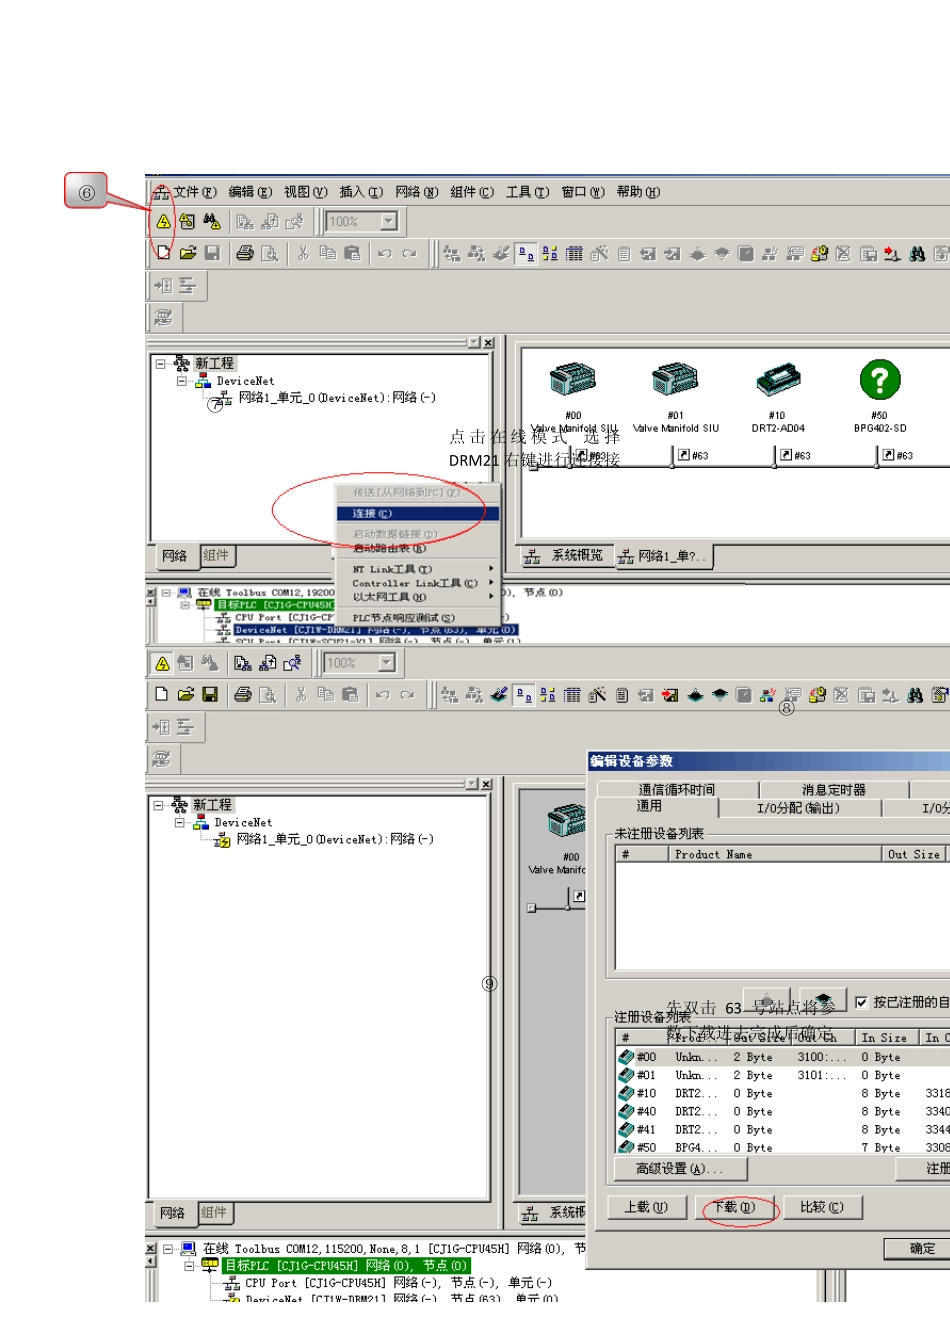Image resolution: width=950 pixels, height=1344 pixels.
Task: Click Open folder icon in lower window toolbar
Action: tap(185, 694)
